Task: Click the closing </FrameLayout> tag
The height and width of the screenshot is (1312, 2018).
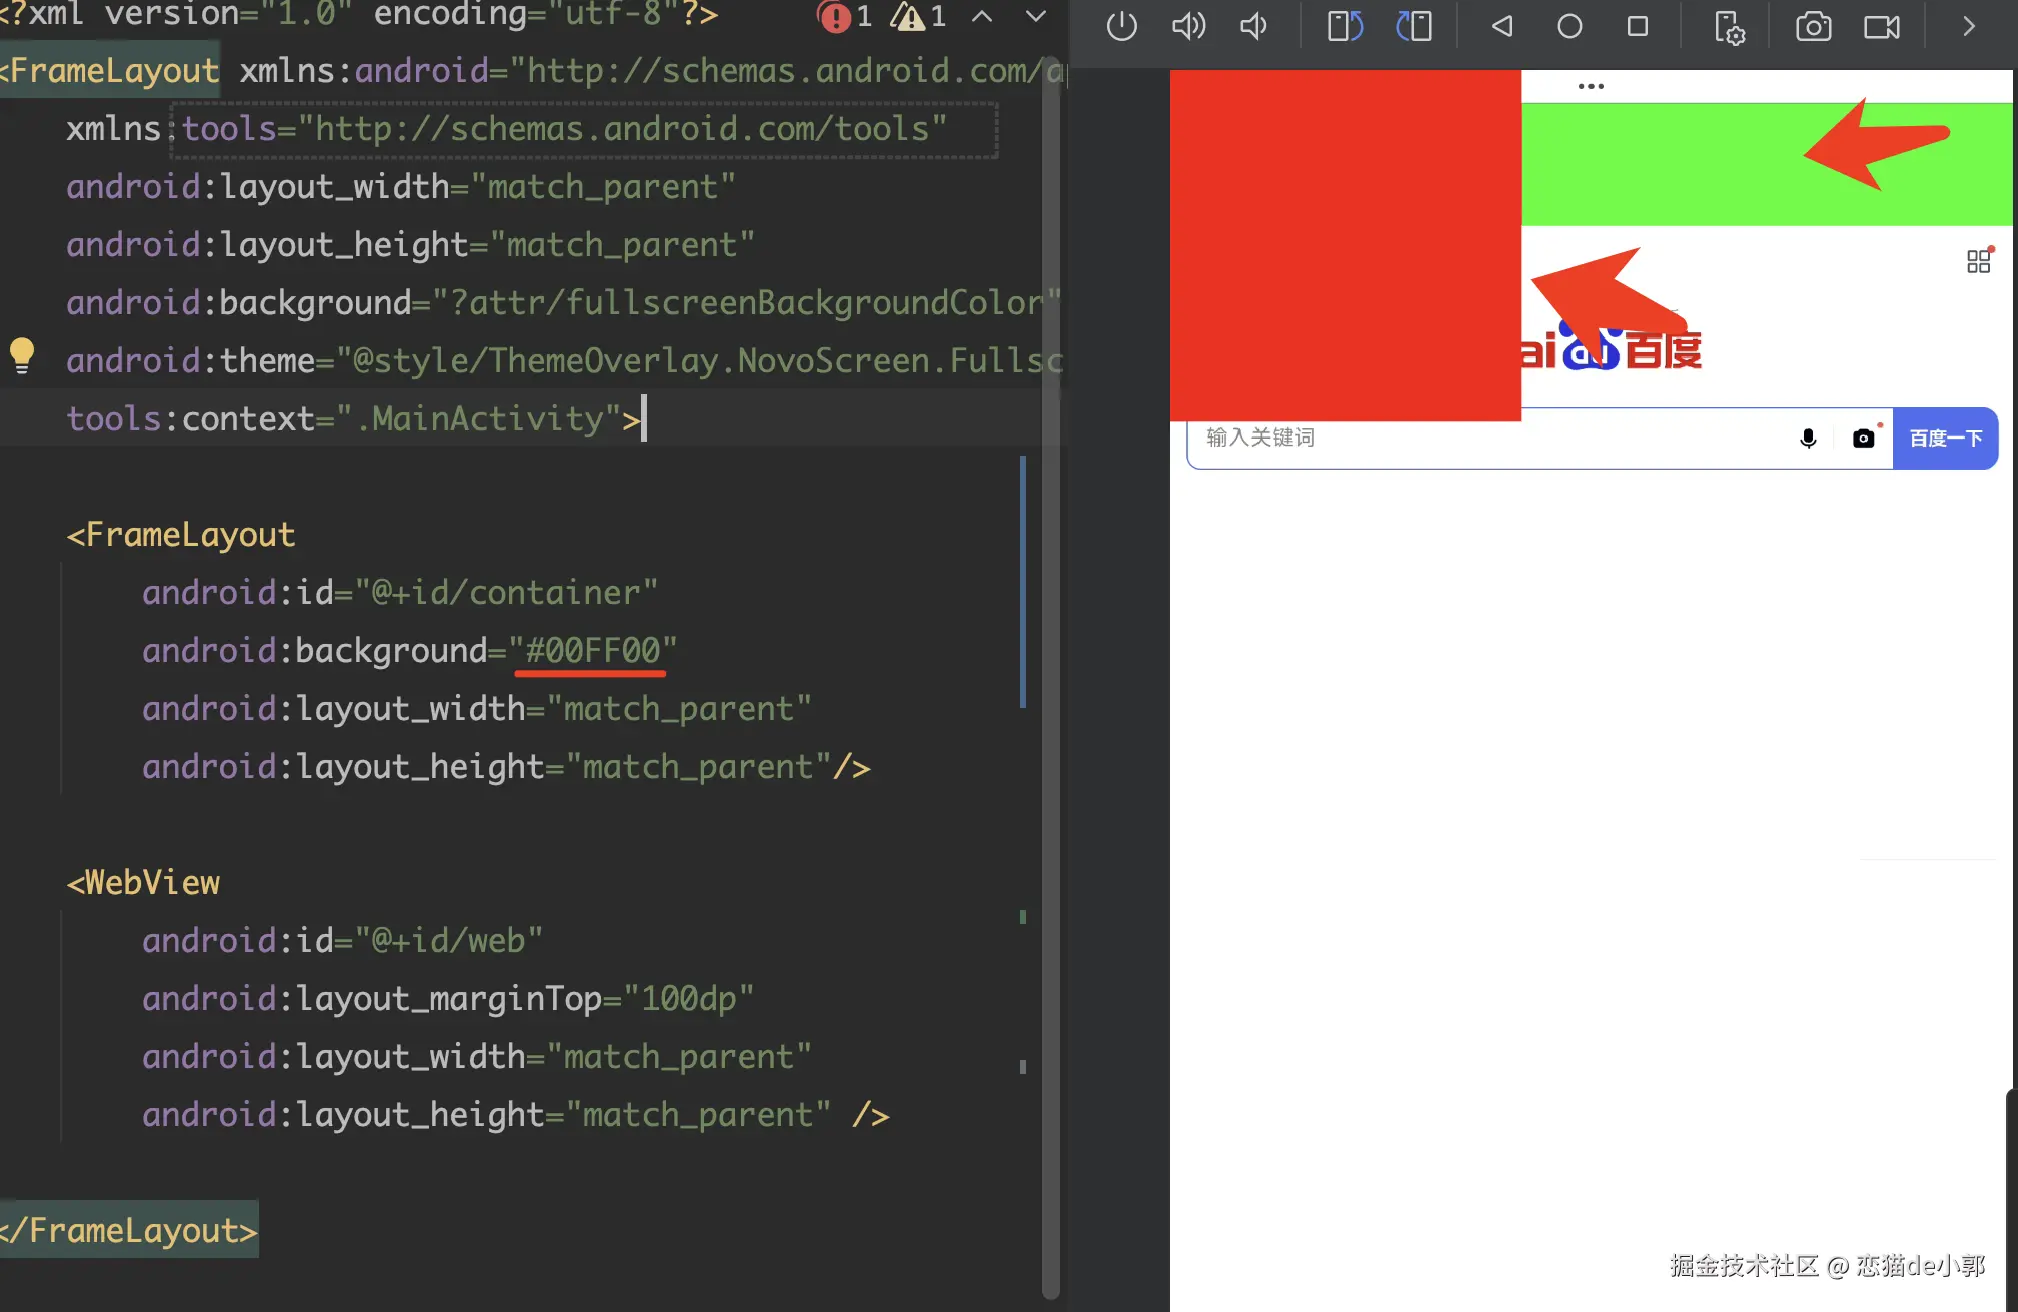Action: point(129,1231)
